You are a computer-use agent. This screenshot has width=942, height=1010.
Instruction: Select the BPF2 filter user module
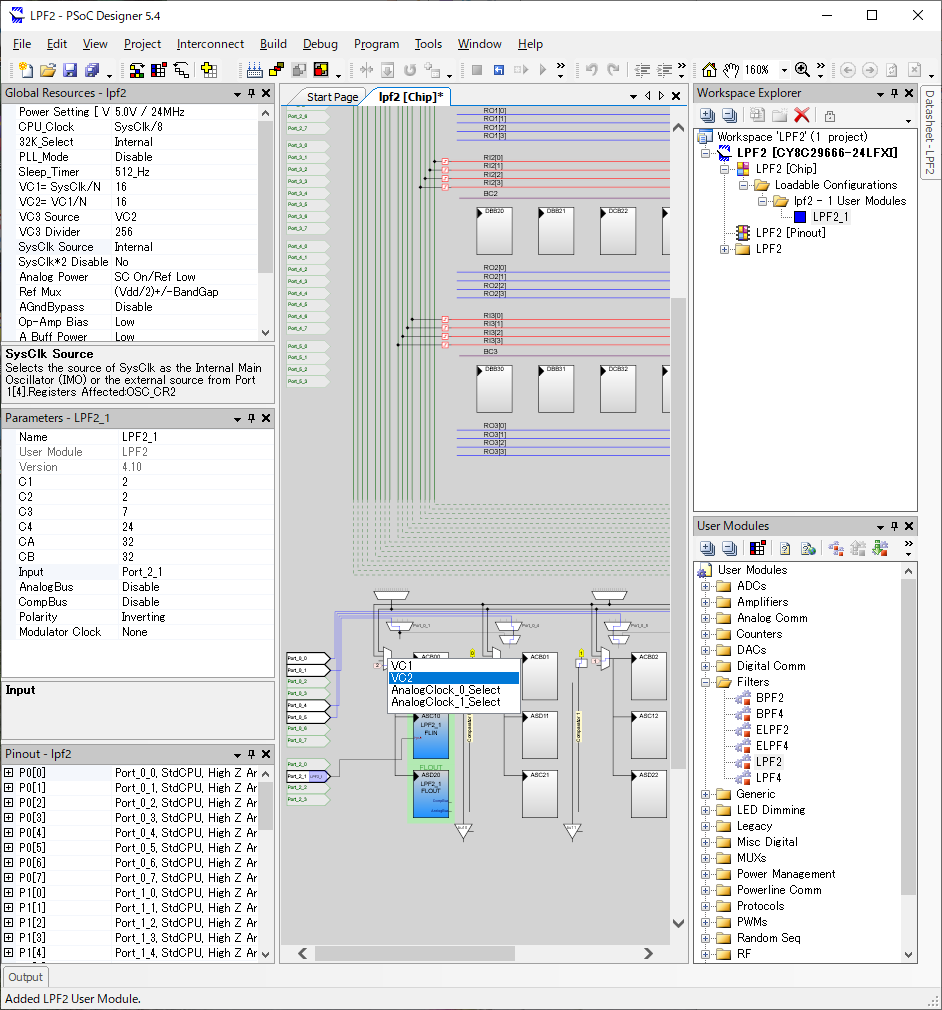pos(769,698)
